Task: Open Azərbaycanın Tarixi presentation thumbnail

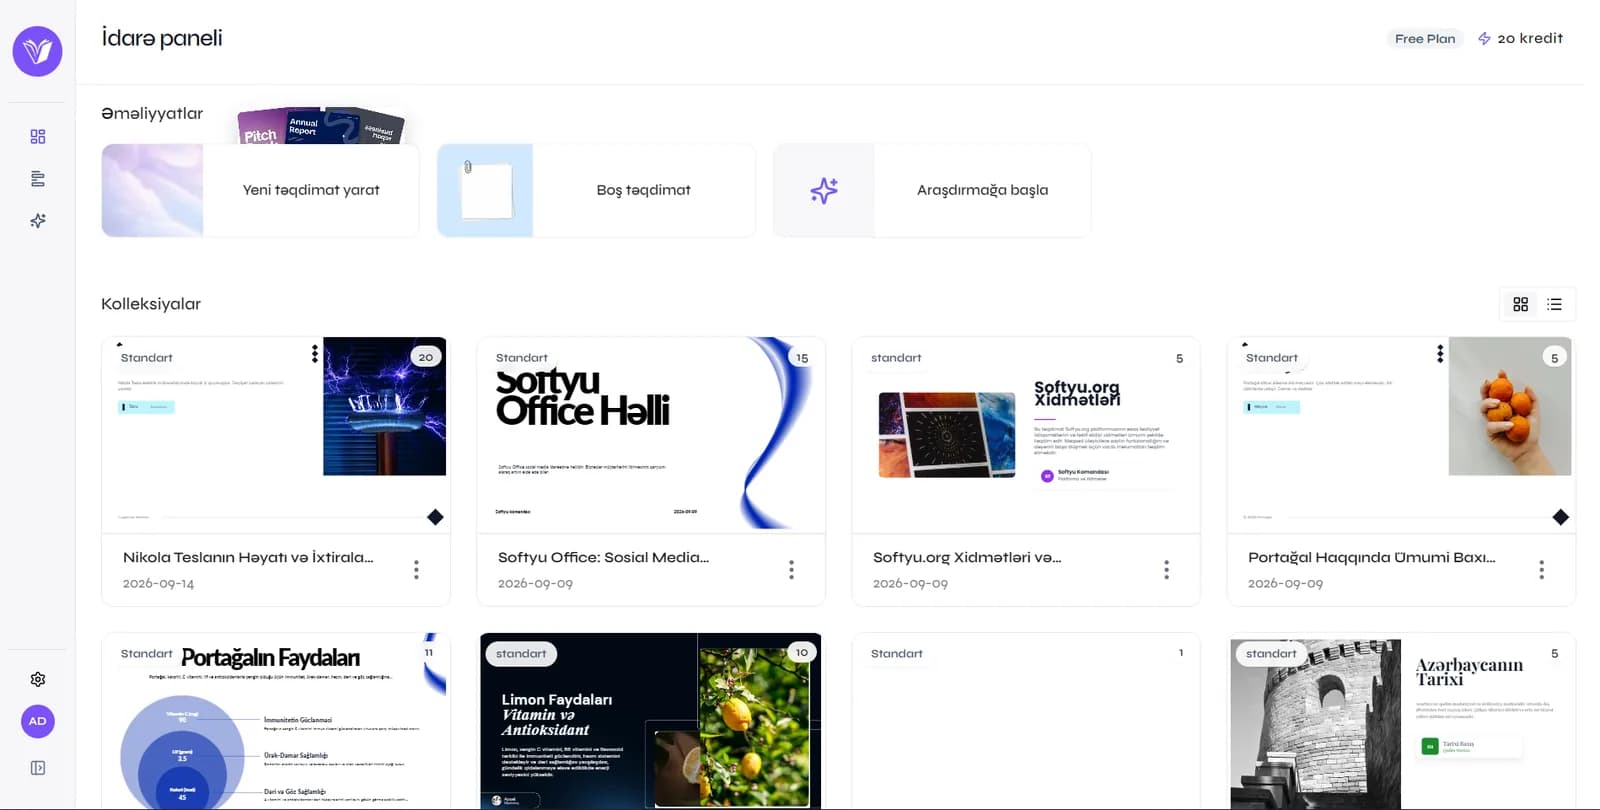Action: (1401, 720)
